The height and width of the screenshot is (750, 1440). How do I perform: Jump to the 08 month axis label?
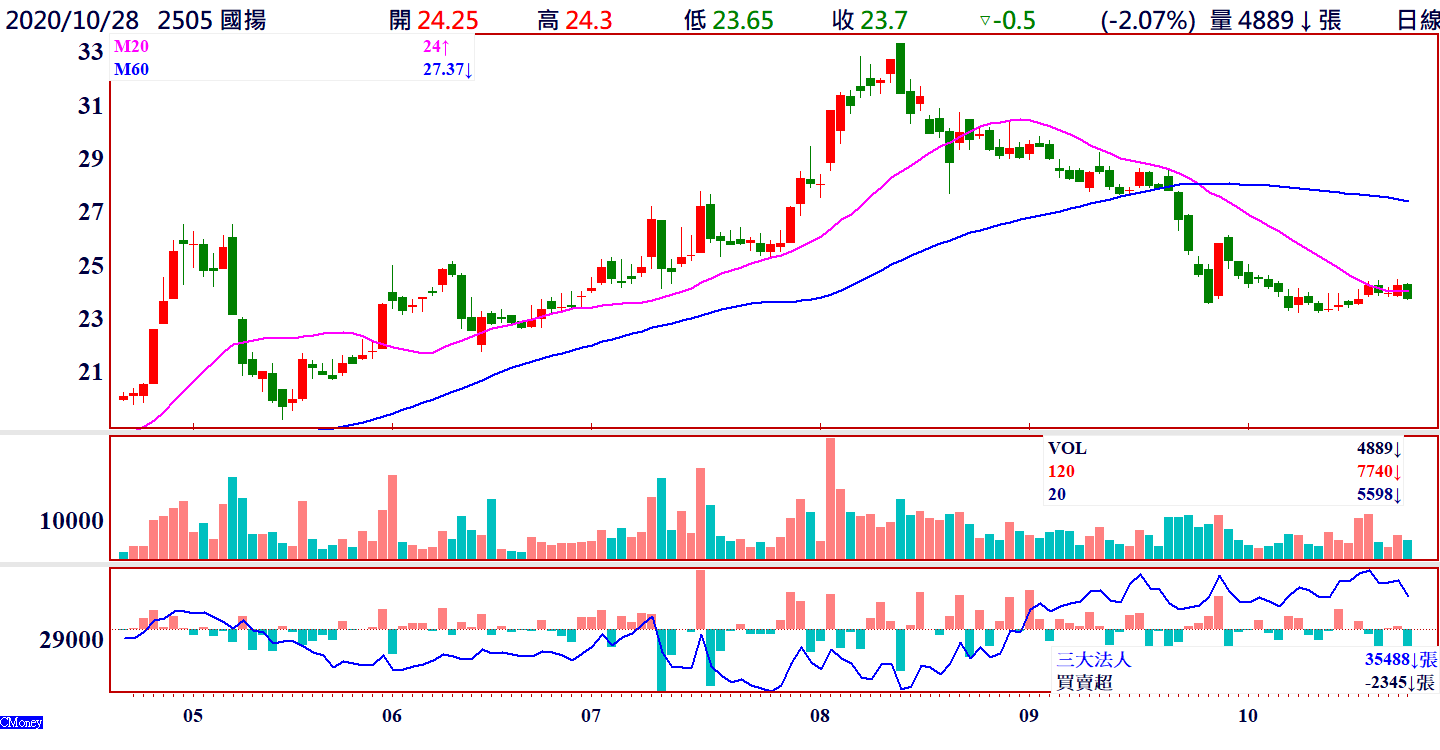(820, 716)
